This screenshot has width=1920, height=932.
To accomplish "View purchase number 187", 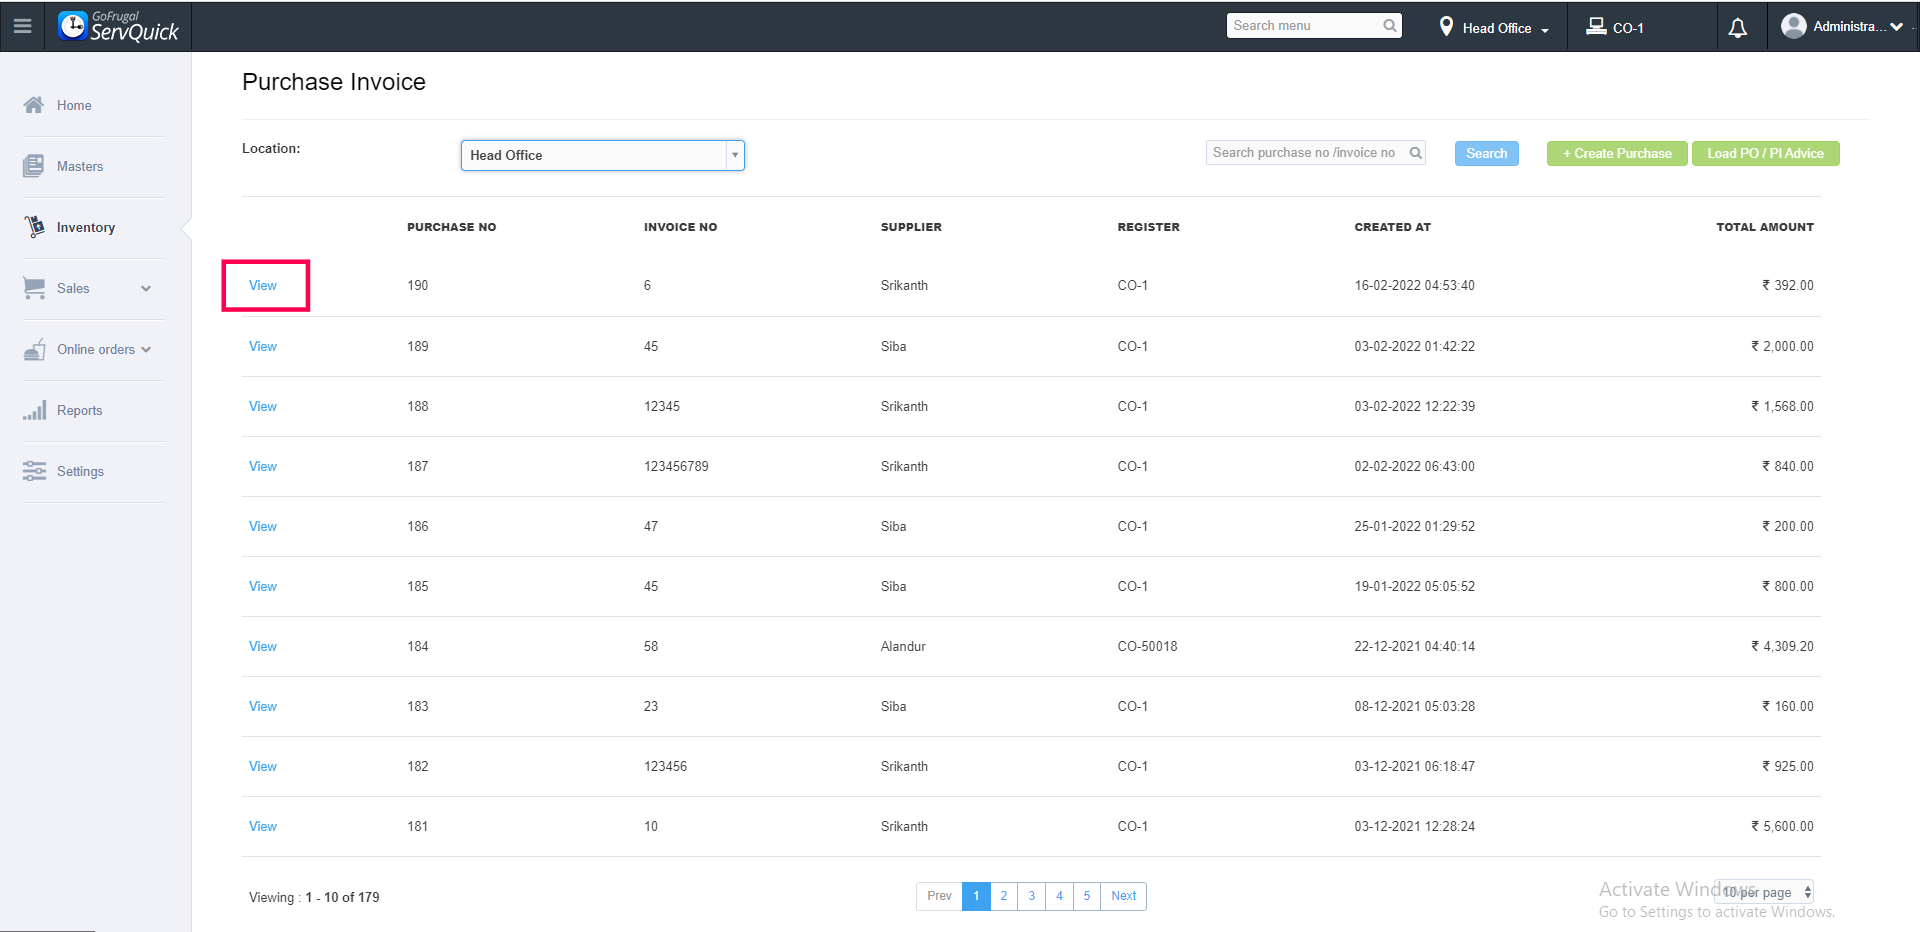I will pos(263,466).
